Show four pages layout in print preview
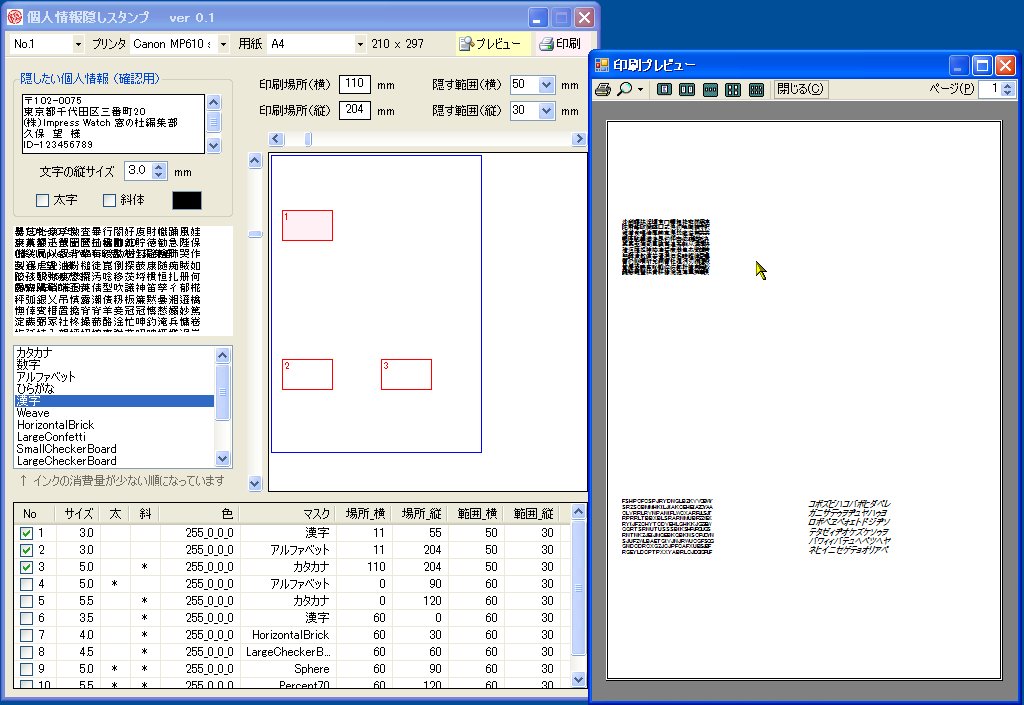Viewport: 1024px width, 705px height. [x=733, y=89]
